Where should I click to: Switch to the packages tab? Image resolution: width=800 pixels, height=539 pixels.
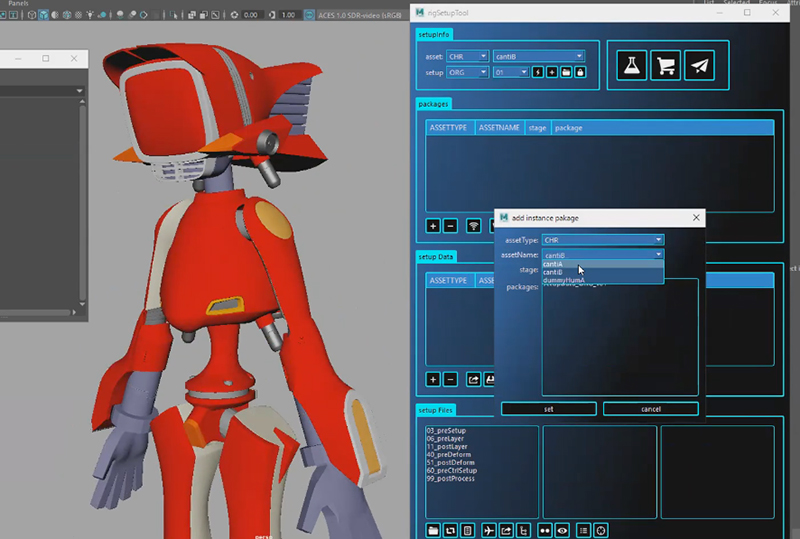point(433,104)
